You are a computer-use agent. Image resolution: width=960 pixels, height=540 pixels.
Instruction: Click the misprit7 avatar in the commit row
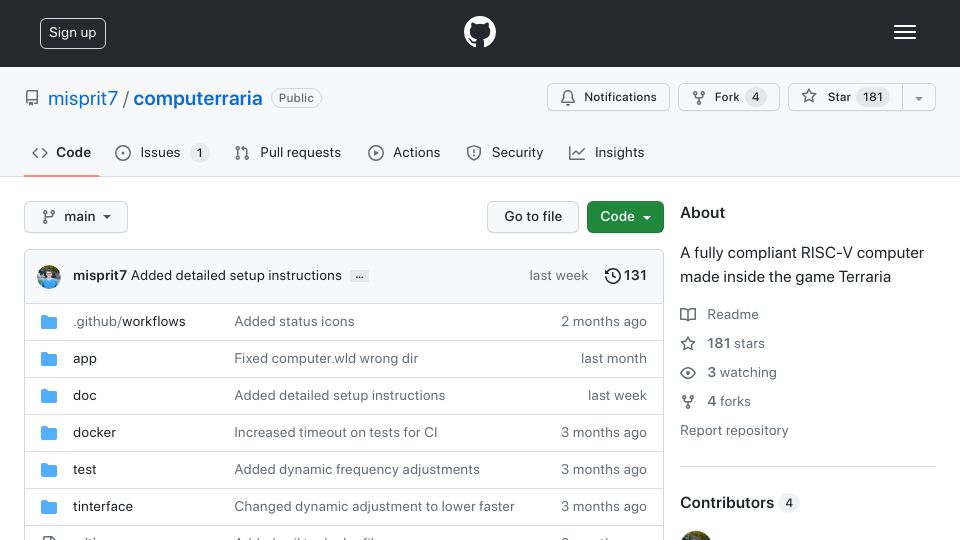click(x=49, y=277)
